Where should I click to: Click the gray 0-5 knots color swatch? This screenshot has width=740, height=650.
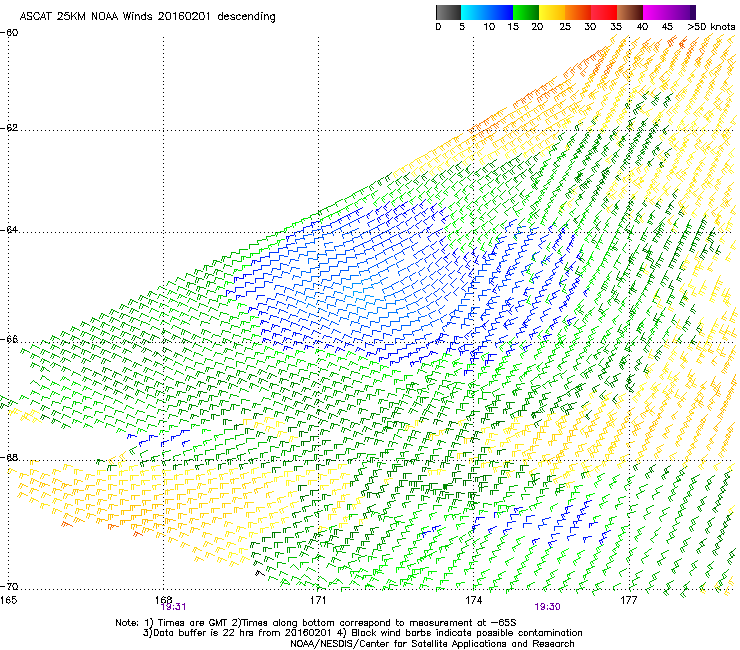[x=448, y=12]
